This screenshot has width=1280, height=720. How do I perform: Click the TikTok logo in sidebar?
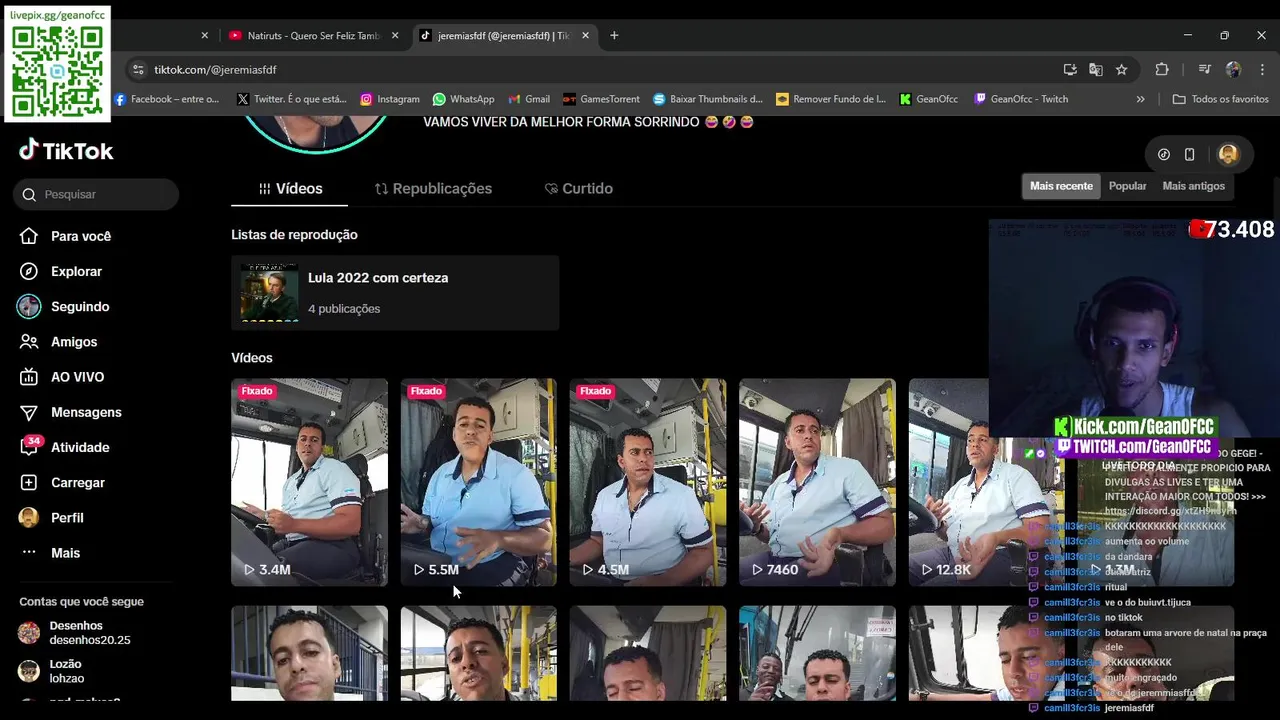point(66,151)
